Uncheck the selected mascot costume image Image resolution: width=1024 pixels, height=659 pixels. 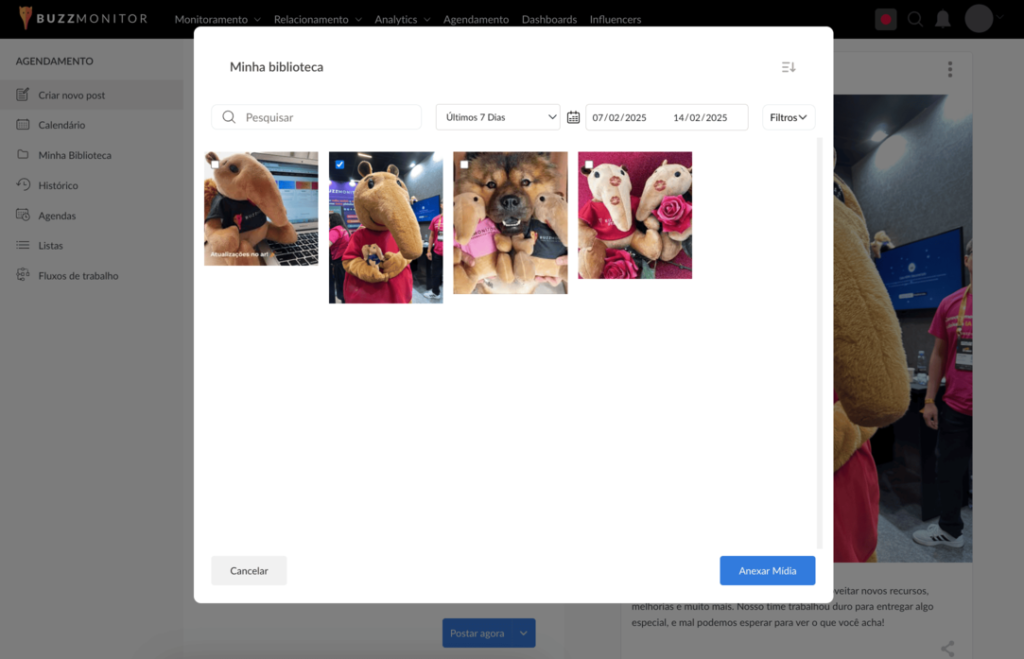pos(340,164)
